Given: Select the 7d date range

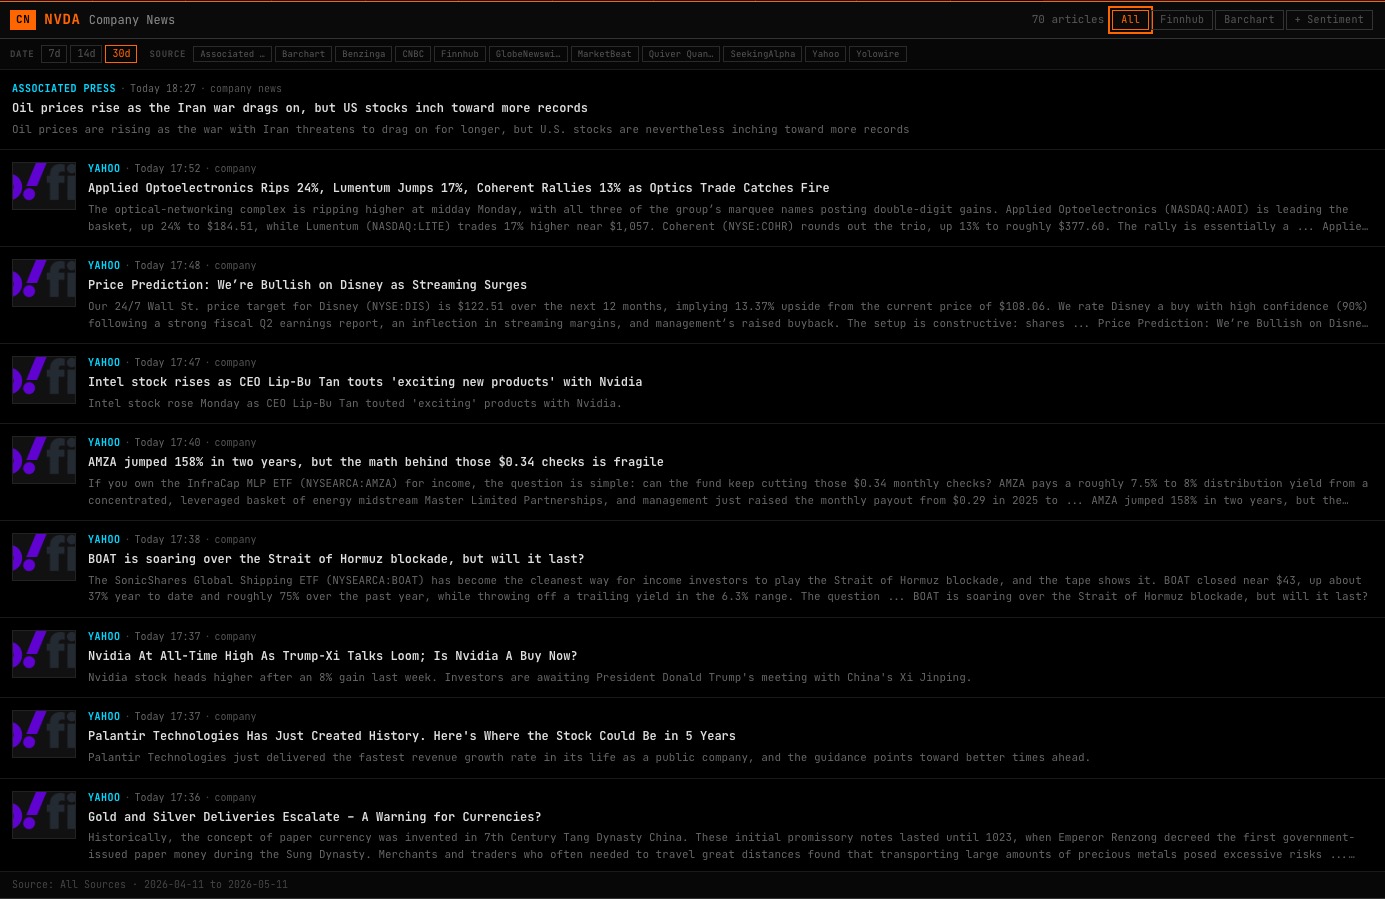Looking at the screenshot, I should pos(54,54).
